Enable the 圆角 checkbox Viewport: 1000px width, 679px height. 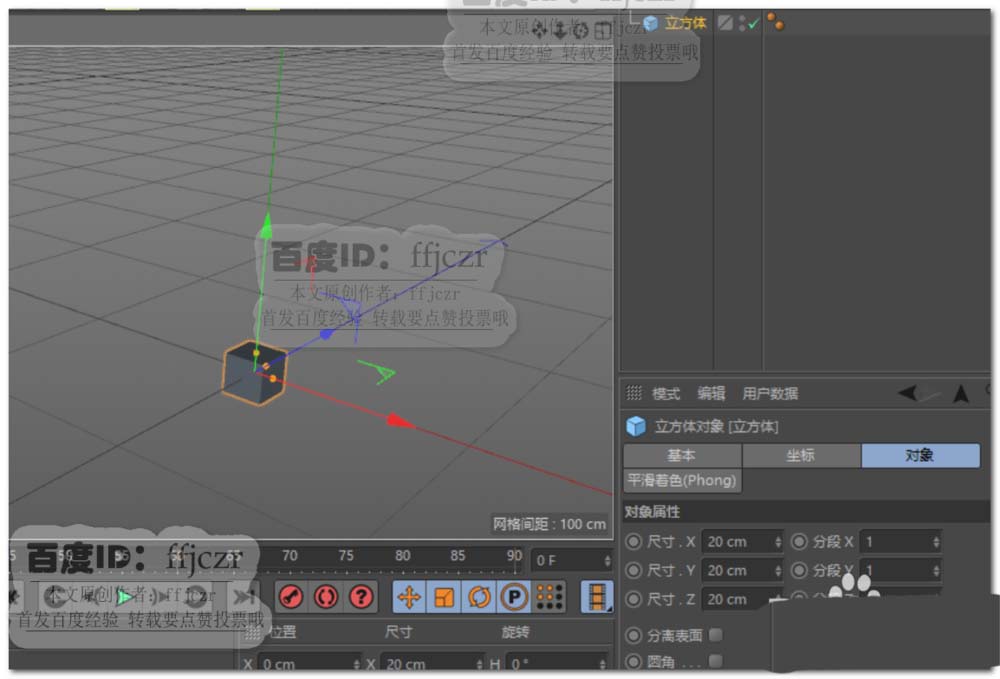pos(716,661)
